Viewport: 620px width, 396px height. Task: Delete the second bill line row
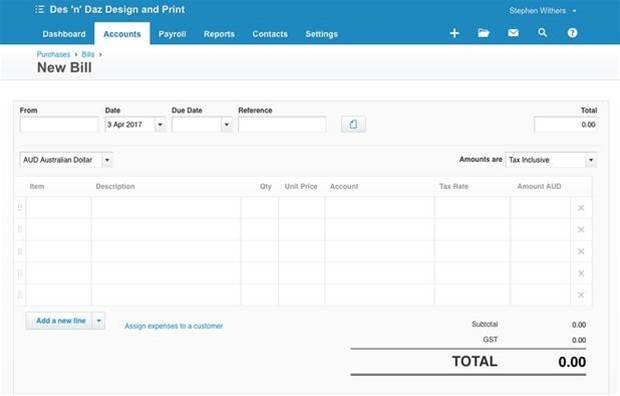click(x=581, y=229)
